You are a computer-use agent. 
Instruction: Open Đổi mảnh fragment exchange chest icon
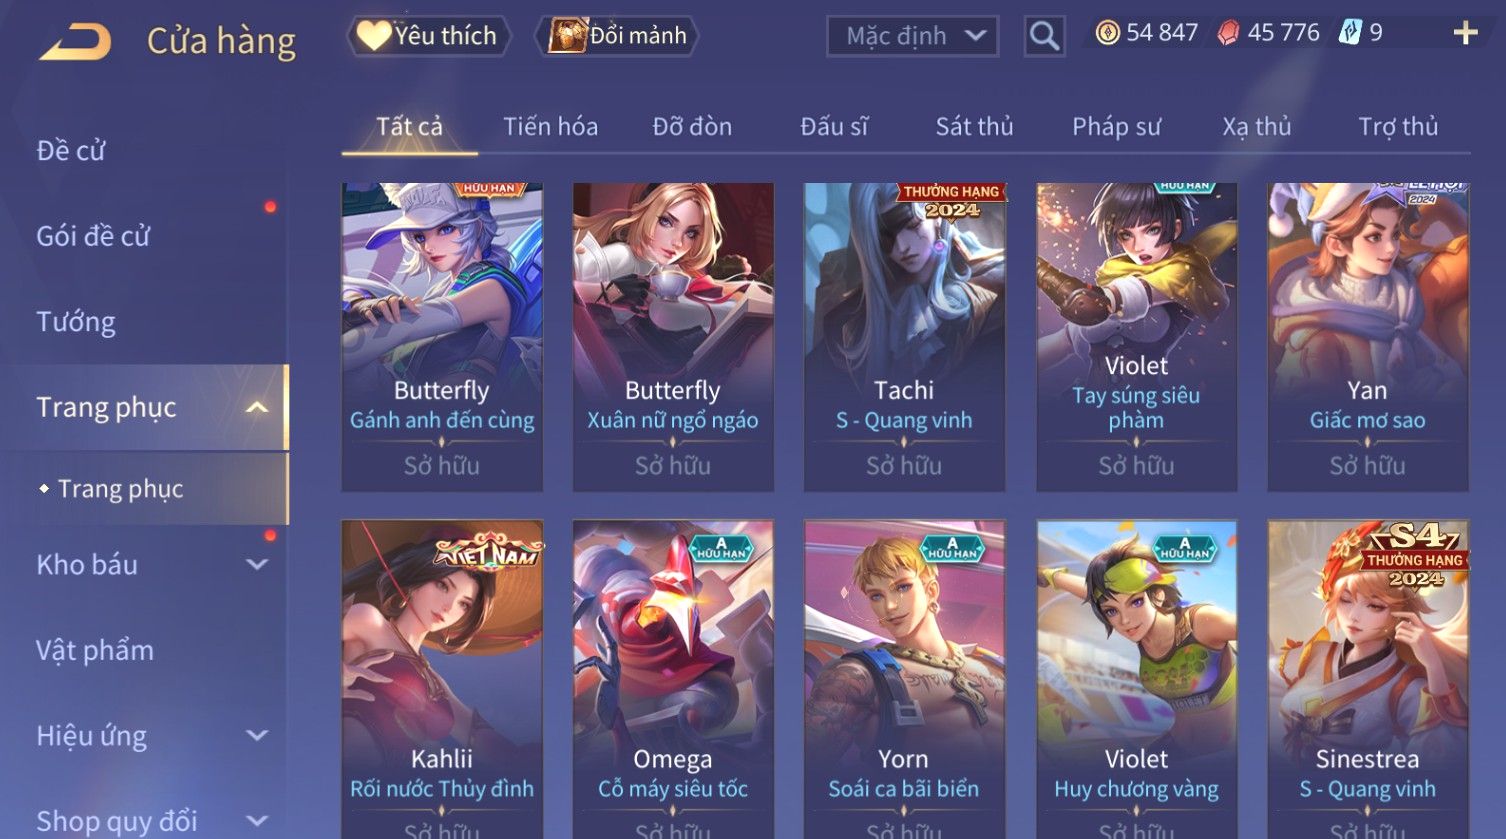(x=617, y=36)
